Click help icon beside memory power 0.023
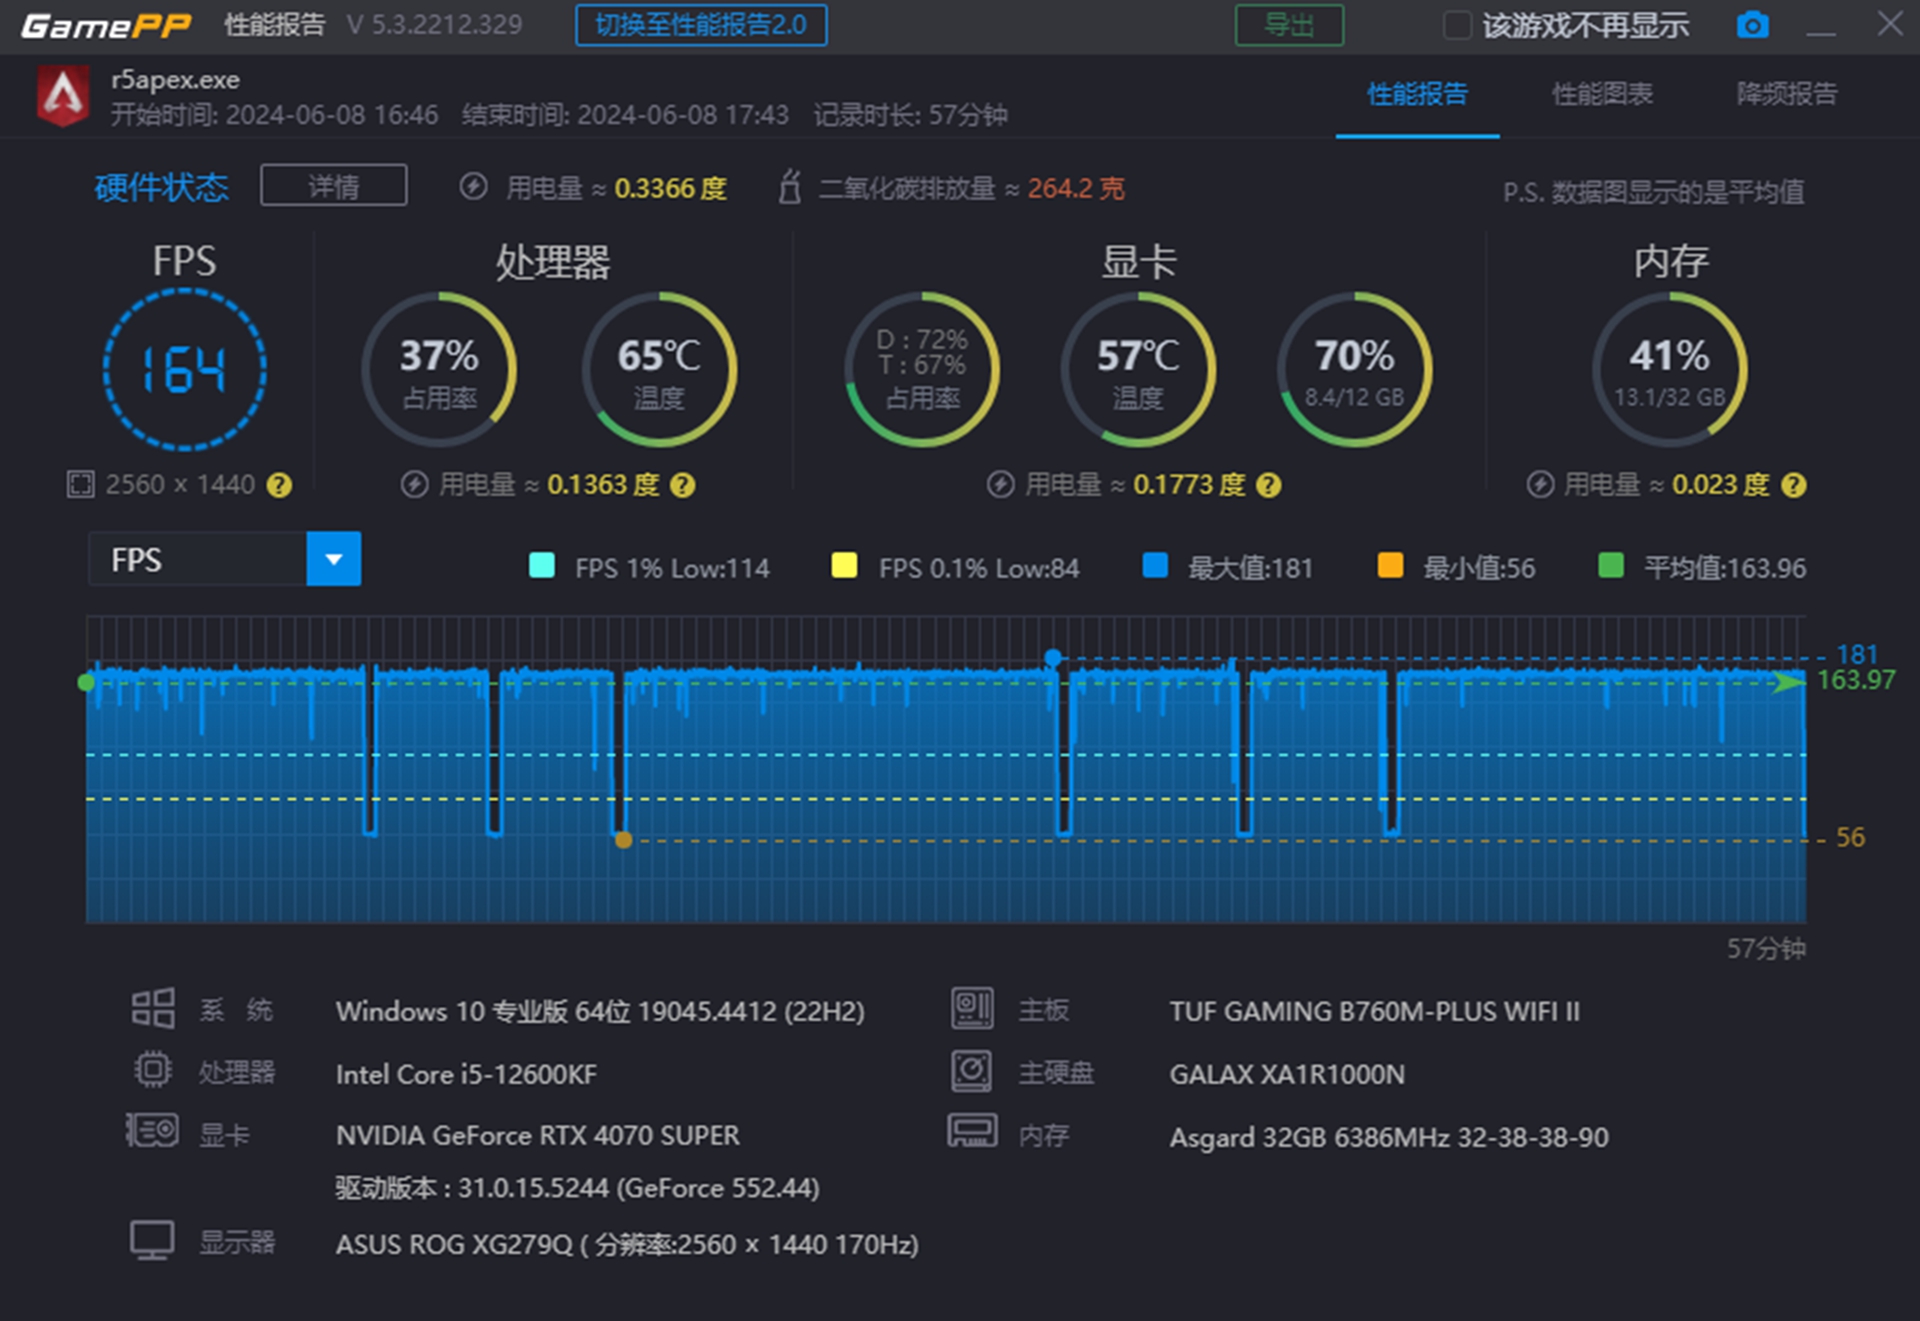1920x1321 pixels. (1794, 486)
